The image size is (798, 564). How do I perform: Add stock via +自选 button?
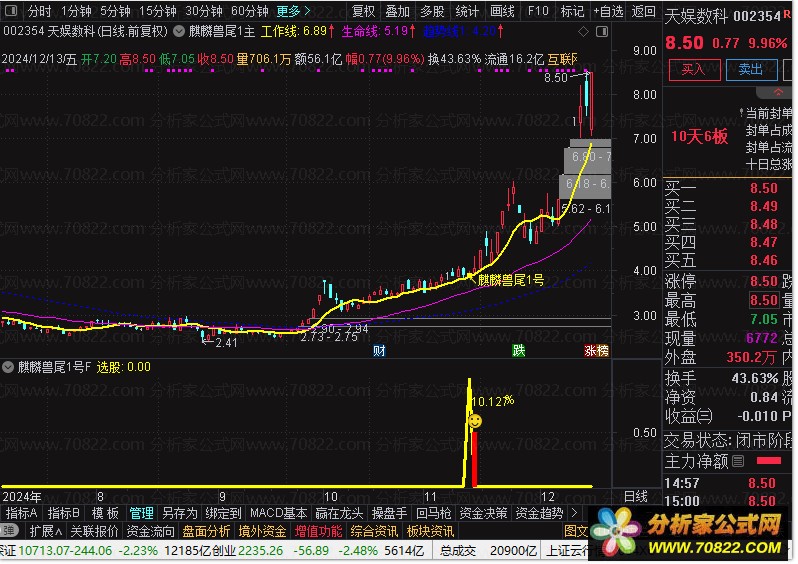click(x=608, y=11)
